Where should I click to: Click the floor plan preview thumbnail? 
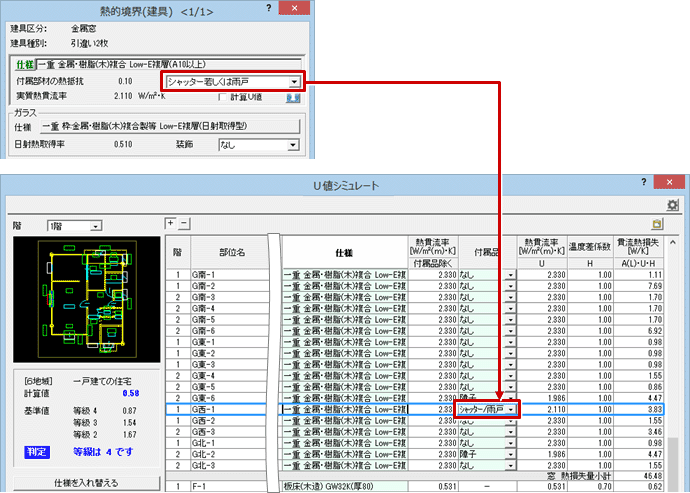[87, 299]
